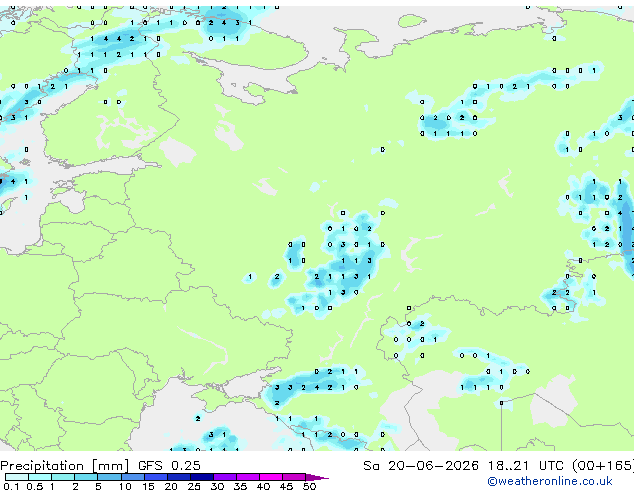
Task: Click the dark navy swatch between 25 and 30
Action: click(x=201, y=477)
